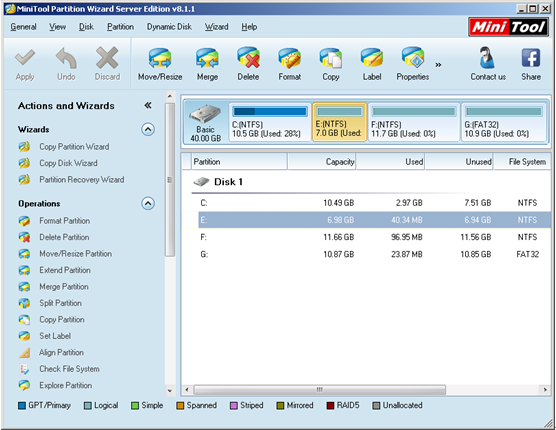Click the Contact us icon
Viewport: 556px width, 430px height.
click(x=488, y=57)
